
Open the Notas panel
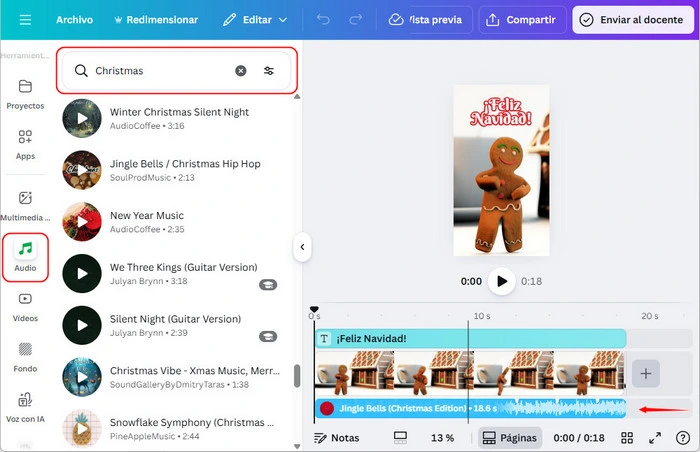point(337,438)
